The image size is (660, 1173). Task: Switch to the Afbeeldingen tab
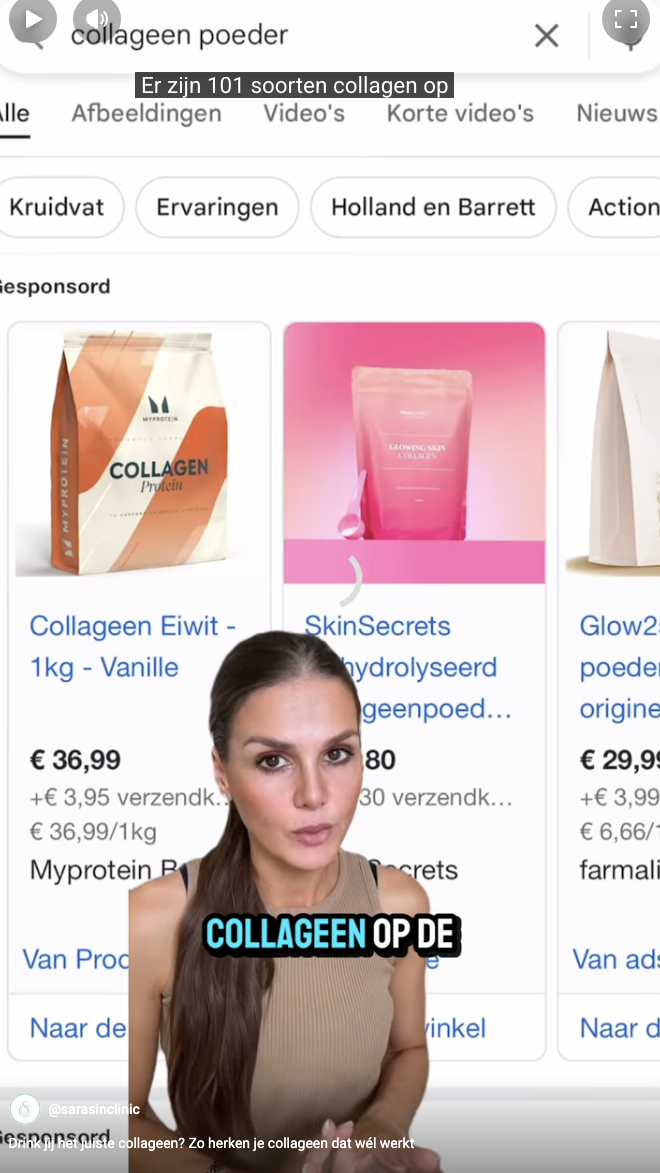tap(147, 114)
